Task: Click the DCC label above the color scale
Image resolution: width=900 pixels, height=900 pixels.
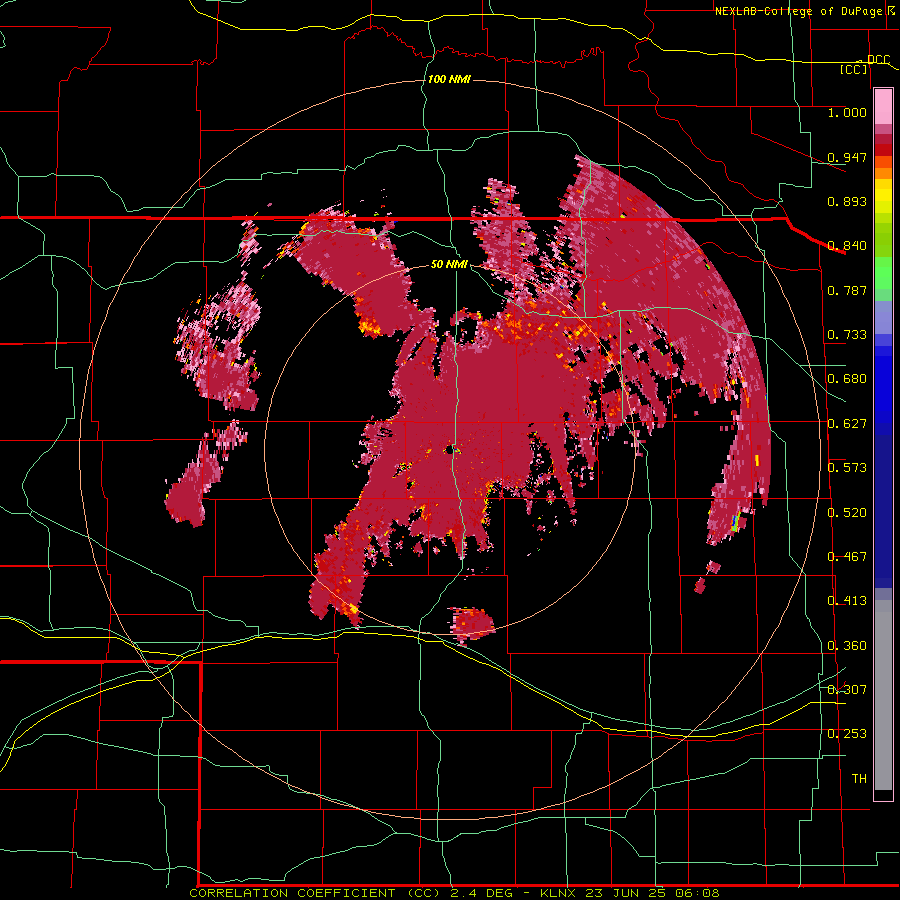Action: coord(878,60)
